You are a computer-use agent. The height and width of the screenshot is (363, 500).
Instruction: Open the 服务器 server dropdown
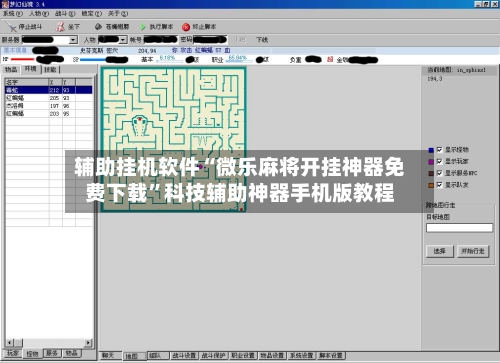[x=73, y=40]
